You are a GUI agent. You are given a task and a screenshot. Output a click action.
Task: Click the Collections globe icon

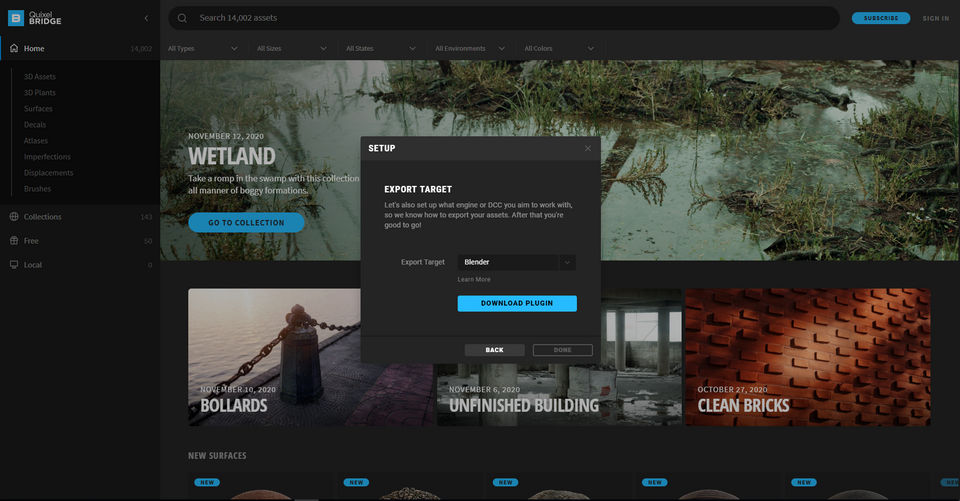coord(14,216)
